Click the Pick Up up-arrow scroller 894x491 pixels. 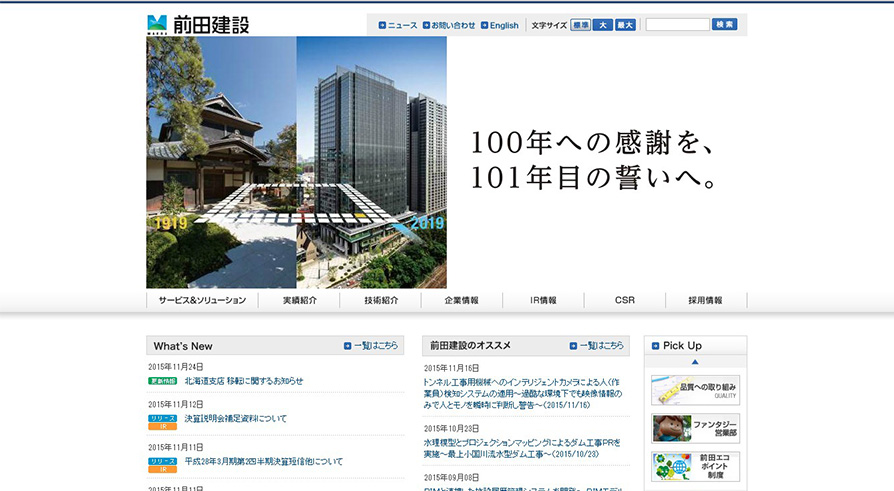click(x=695, y=362)
